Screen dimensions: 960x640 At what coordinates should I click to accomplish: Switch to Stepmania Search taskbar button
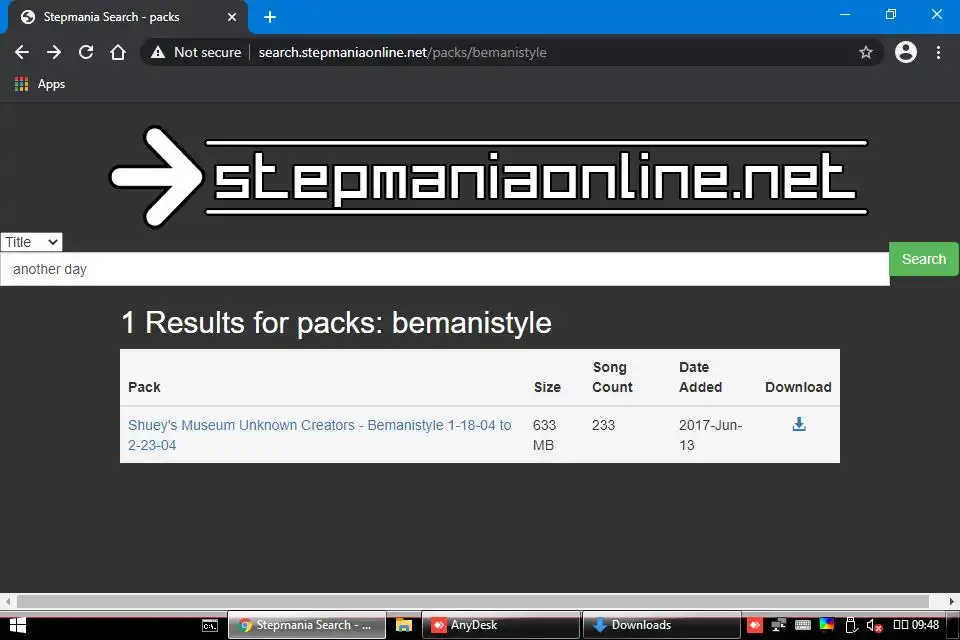tap(307, 625)
